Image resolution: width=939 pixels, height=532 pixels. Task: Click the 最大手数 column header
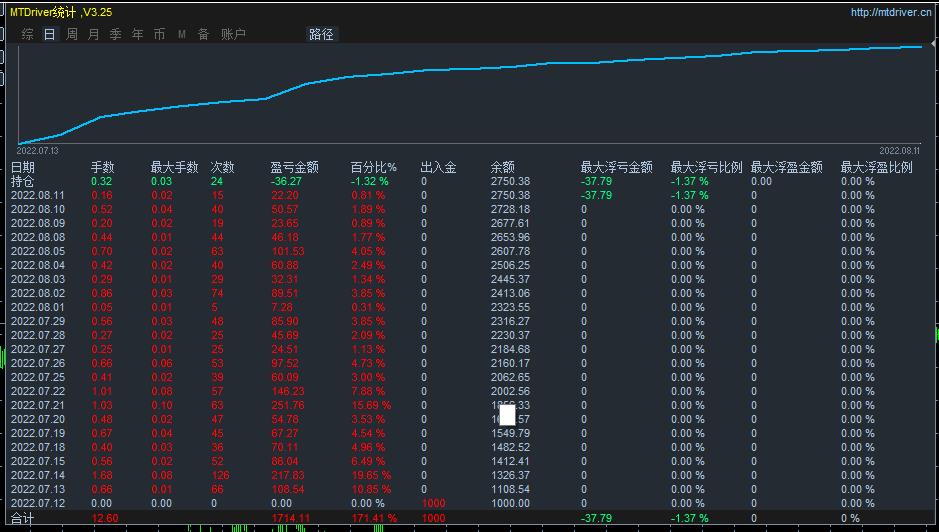click(174, 167)
